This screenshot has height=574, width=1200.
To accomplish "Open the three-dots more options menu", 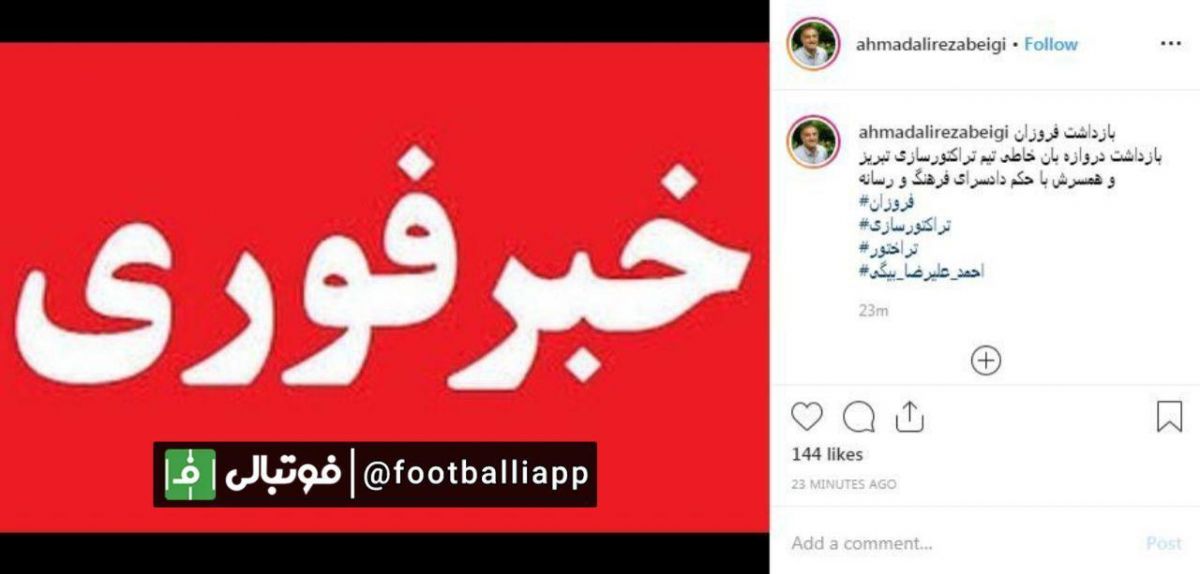I will tap(1169, 44).
